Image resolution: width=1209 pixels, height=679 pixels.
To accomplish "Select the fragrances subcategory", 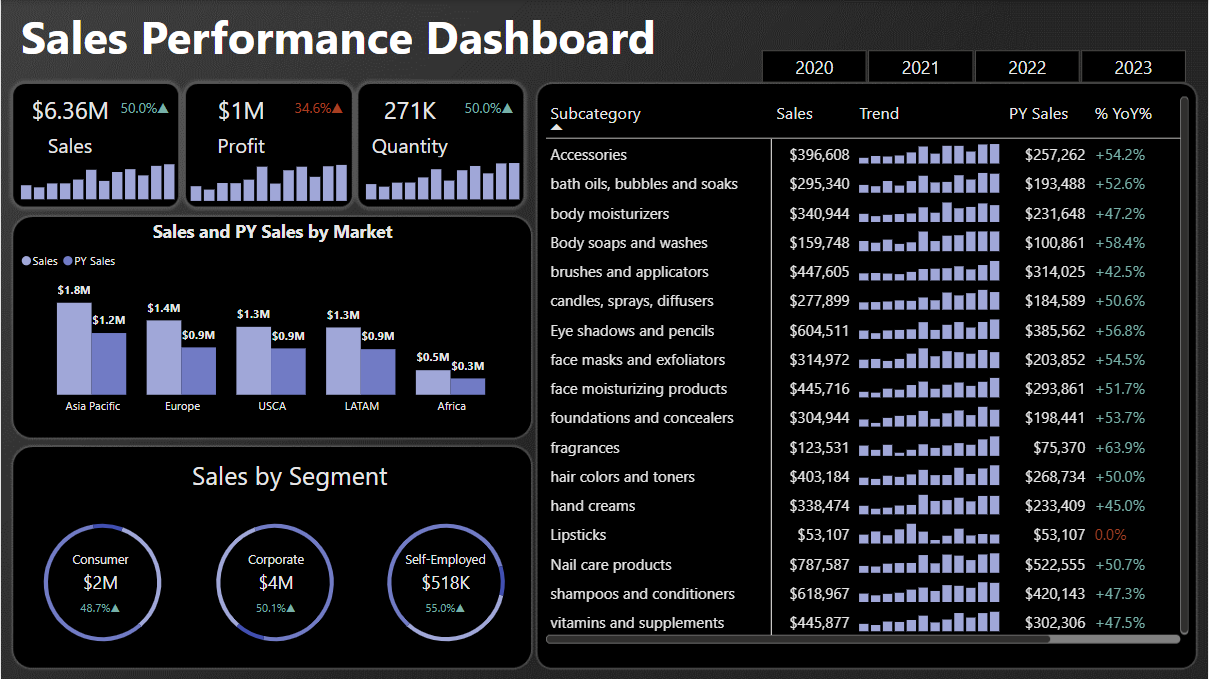I will coord(585,448).
